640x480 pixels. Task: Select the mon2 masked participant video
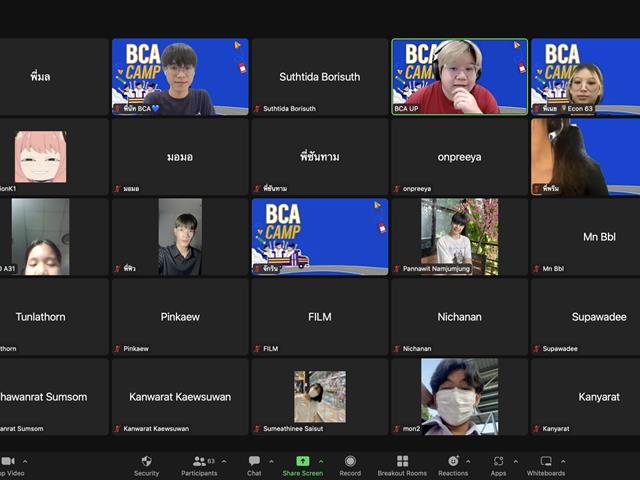pos(460,397)
